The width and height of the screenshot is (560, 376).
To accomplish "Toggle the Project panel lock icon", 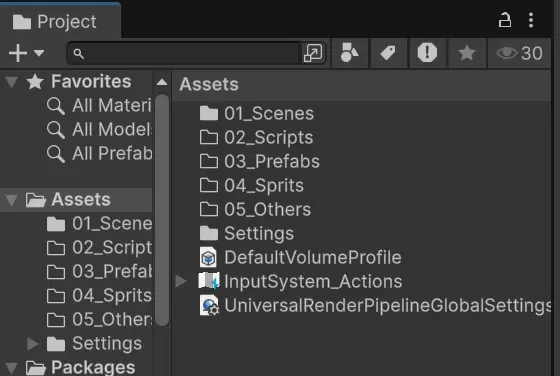I will (x=505, y=20).
